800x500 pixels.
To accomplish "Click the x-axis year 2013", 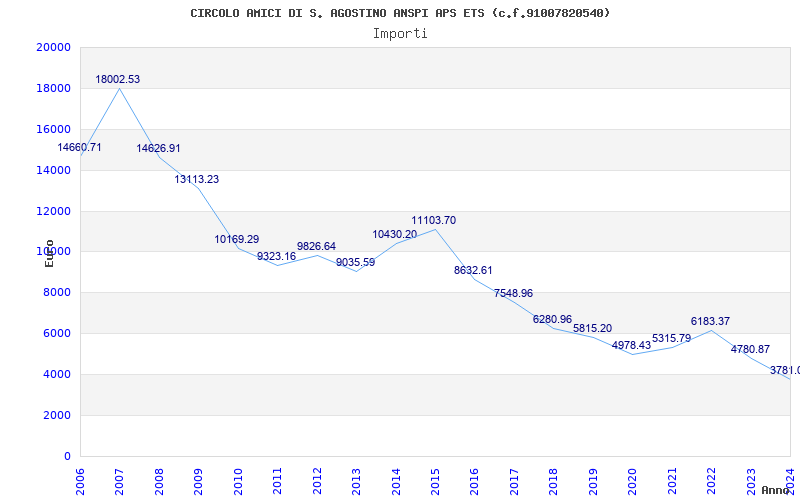I will point(356,481).
